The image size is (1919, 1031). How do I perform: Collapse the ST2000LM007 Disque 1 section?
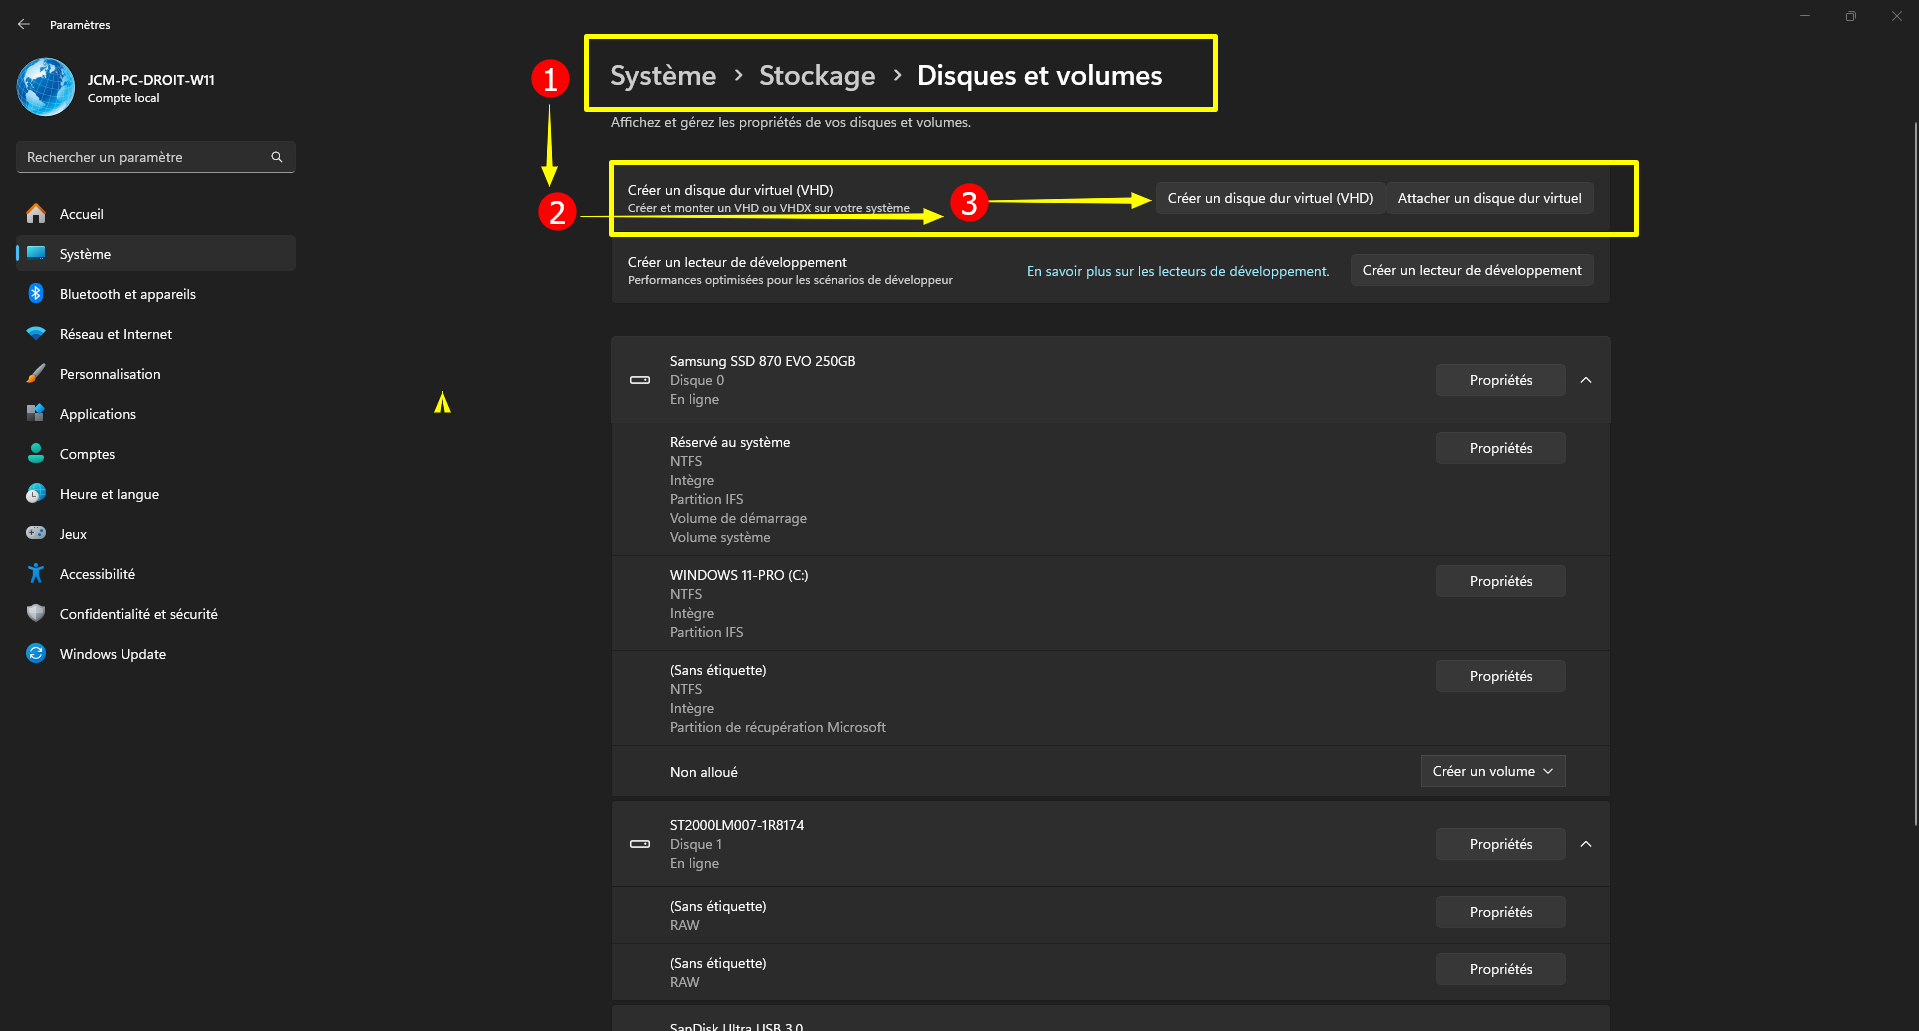1586,844
